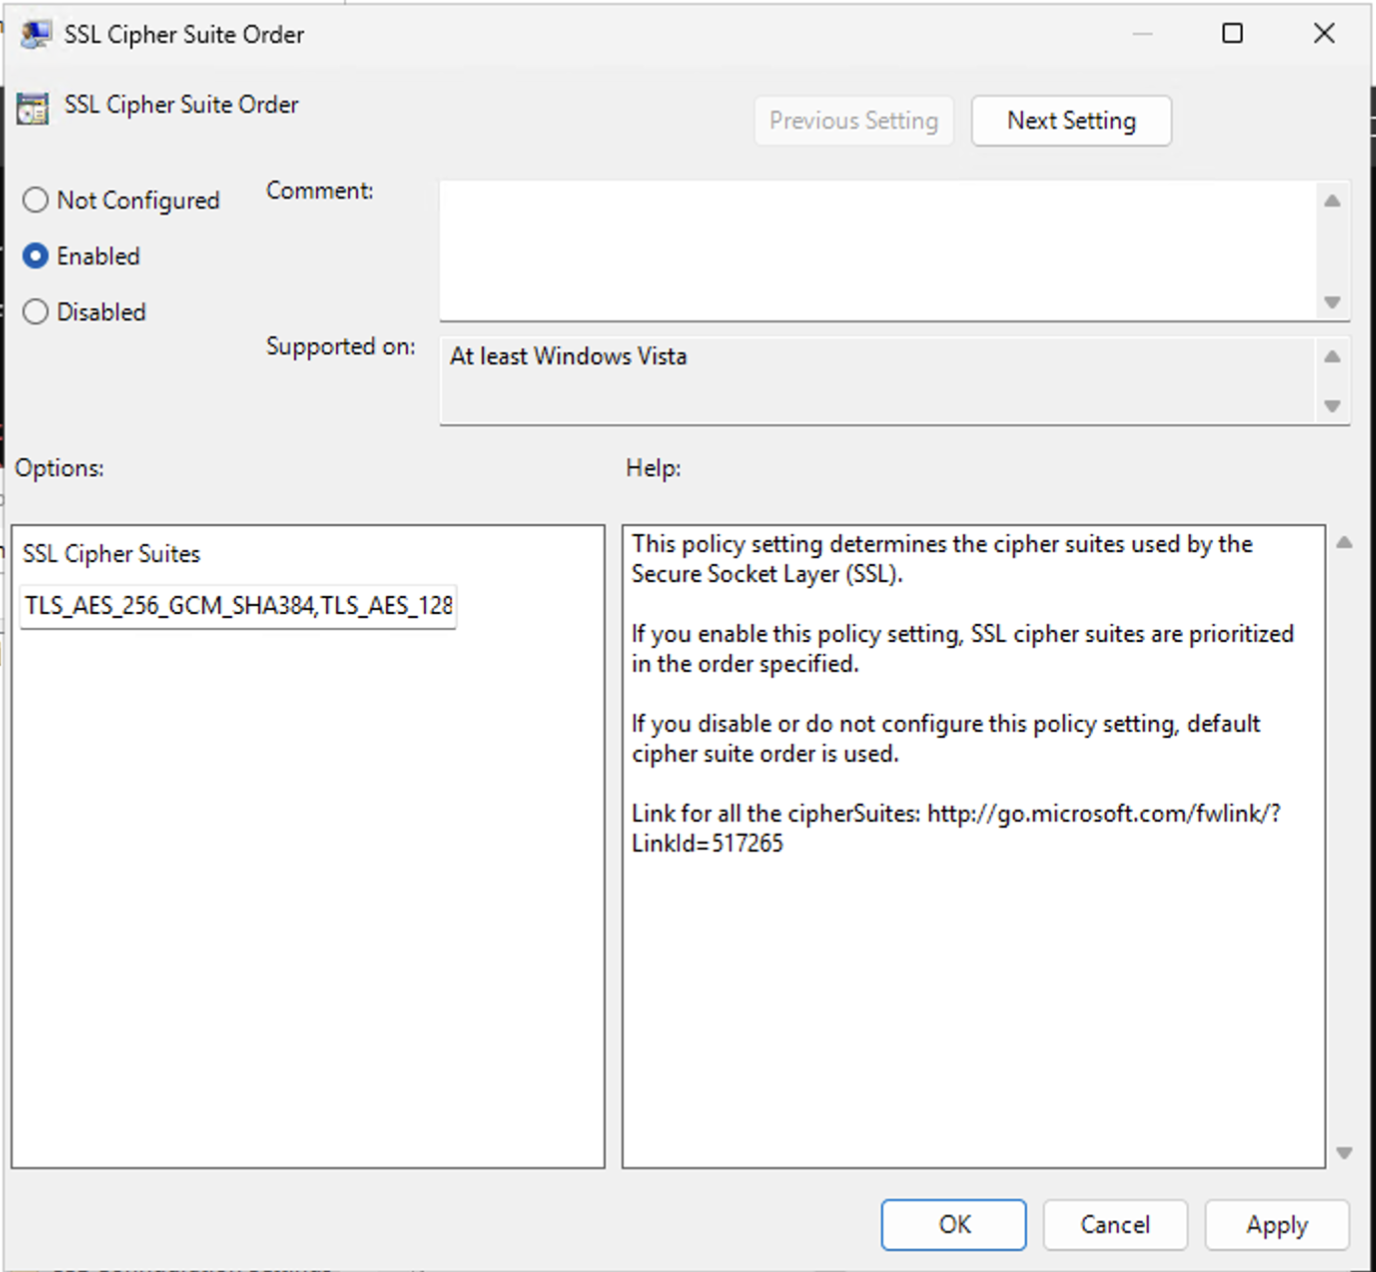Close the SSL Cipher Suite Order window
The height and width of the screenshot is (1272, 1376).
pyautogui.click(x=1324, y=34)
